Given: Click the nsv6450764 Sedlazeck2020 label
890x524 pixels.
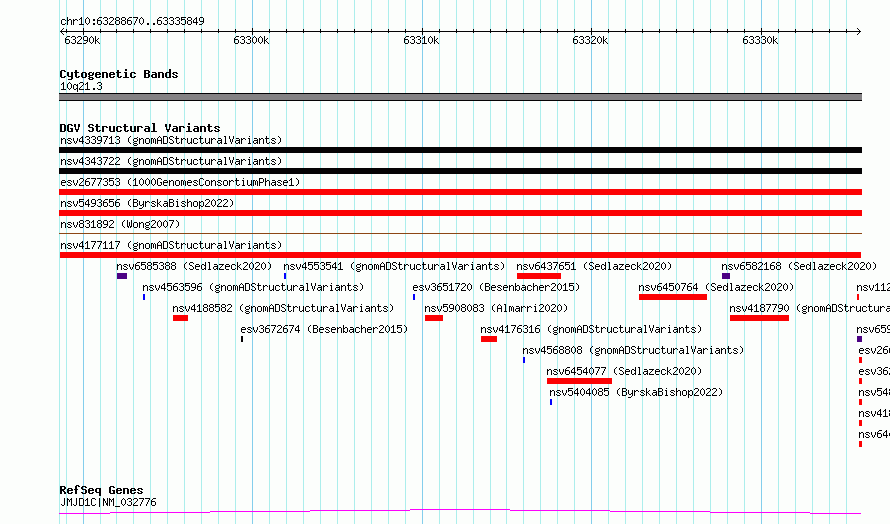Looking at the screenshot, I should (716, 287).
